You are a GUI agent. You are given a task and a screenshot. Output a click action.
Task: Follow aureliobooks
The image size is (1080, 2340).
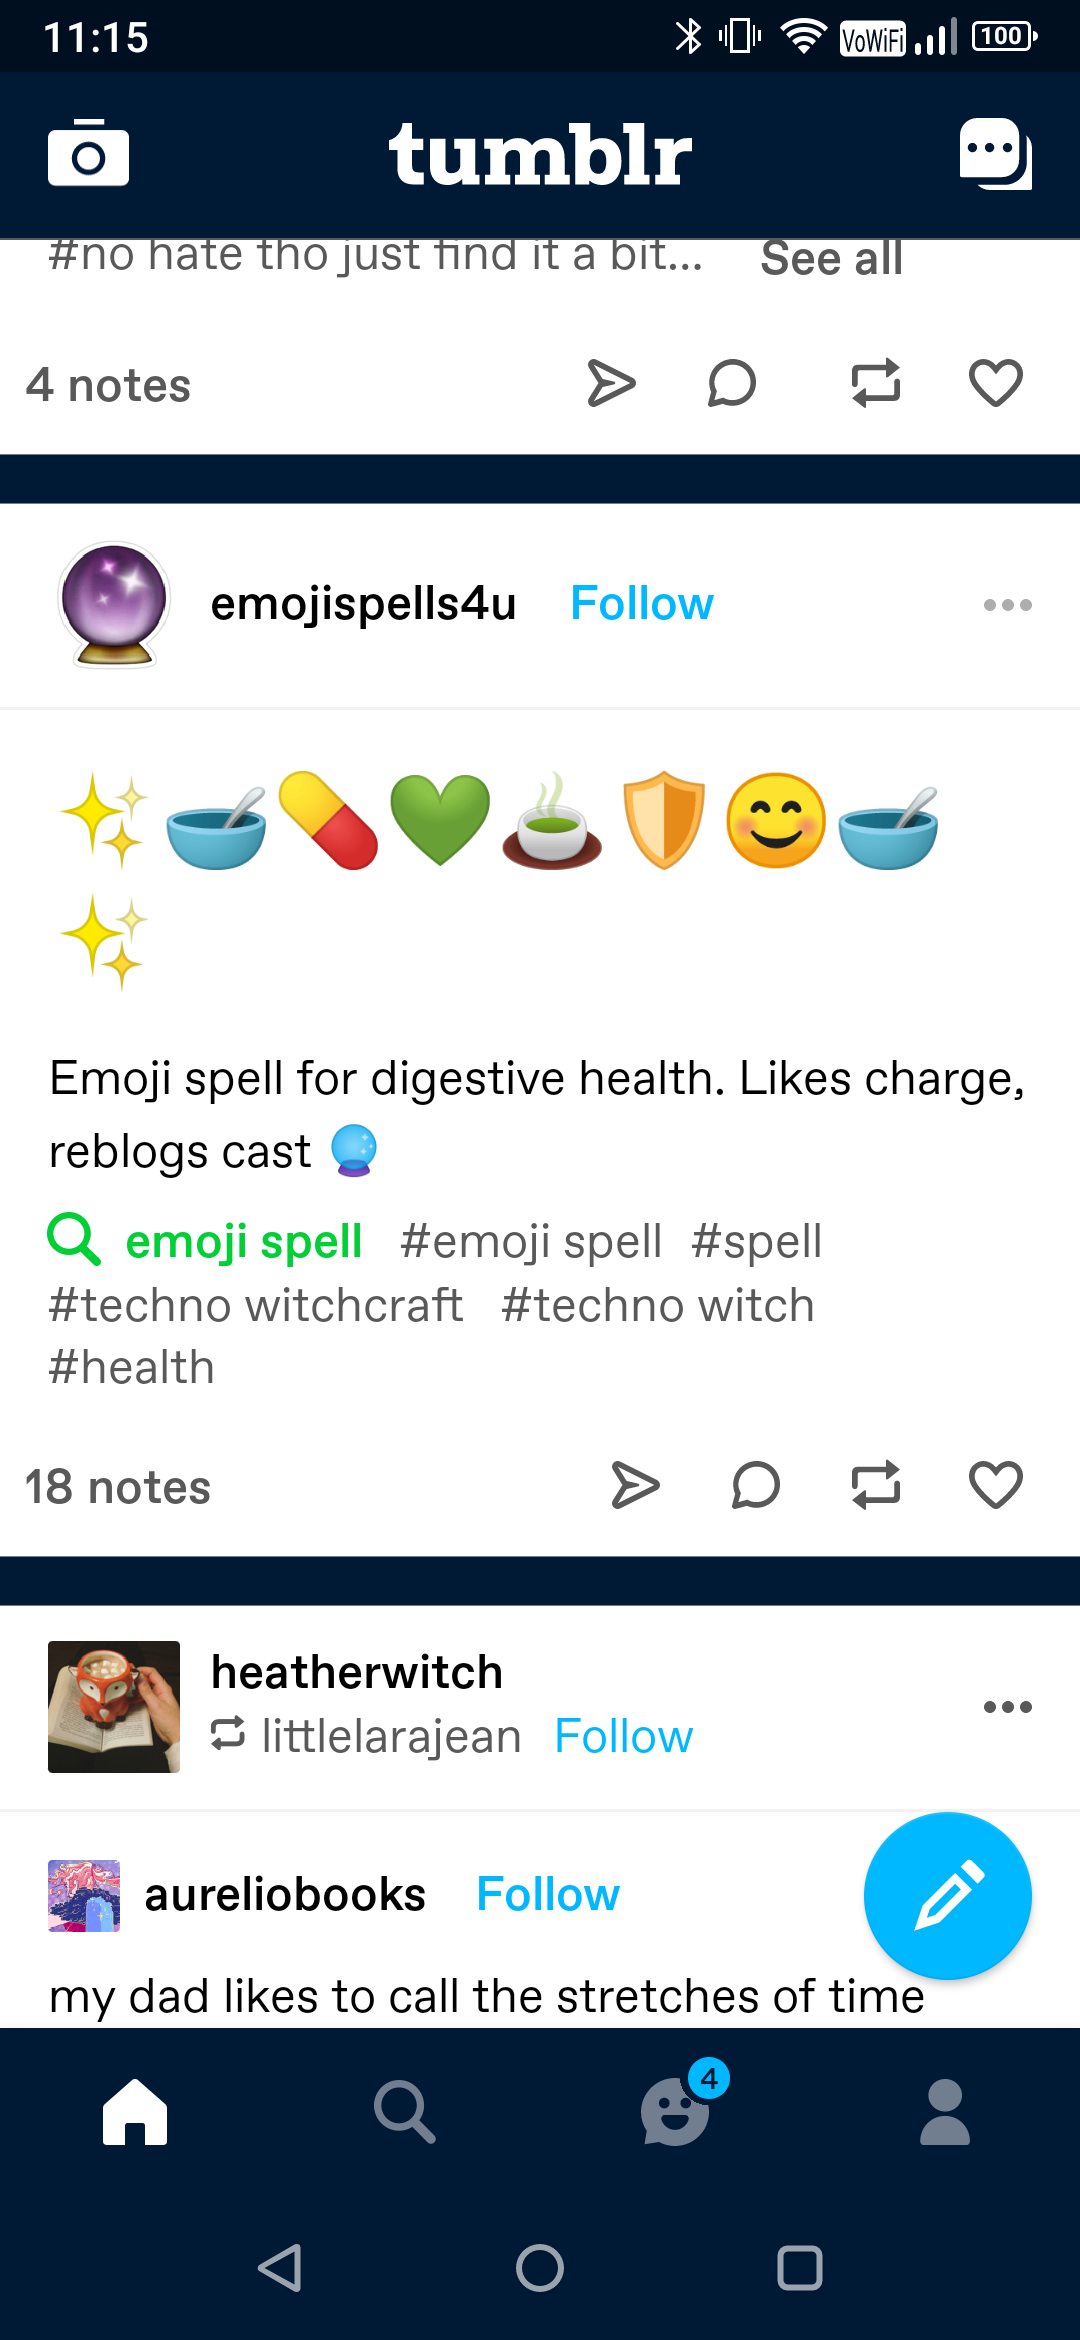click(548, 1895)
